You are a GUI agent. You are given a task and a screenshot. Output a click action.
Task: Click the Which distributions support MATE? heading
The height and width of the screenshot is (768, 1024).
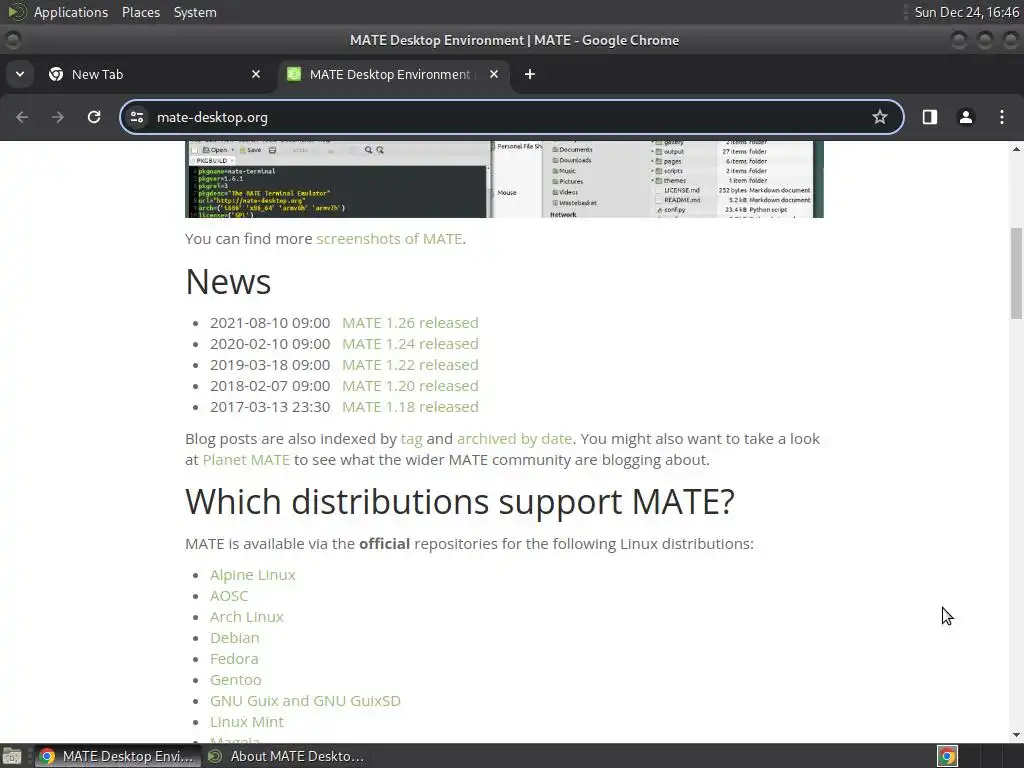460,502
